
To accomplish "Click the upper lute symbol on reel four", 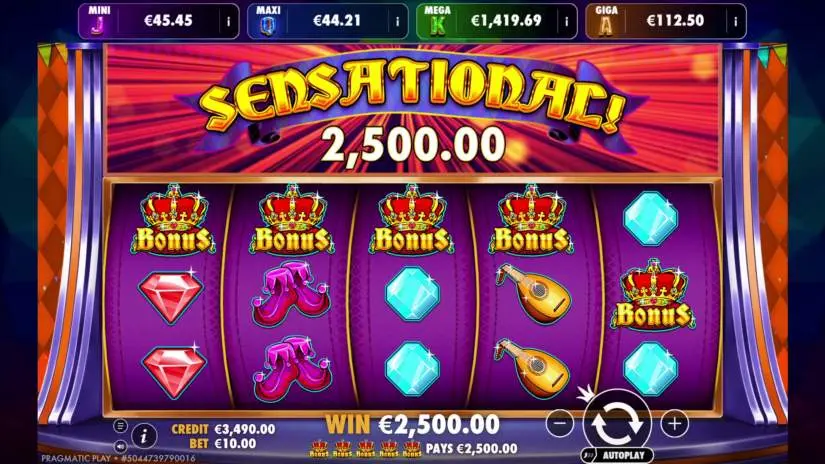I will pos(532,294).
